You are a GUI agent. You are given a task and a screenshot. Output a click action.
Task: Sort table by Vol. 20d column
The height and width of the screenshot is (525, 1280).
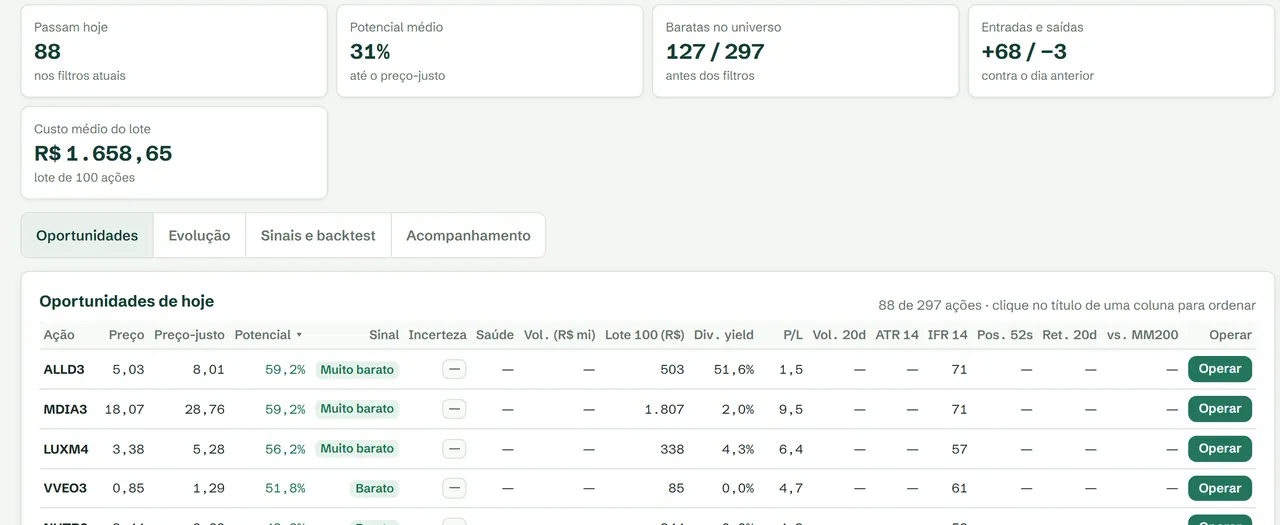(839, 335)
